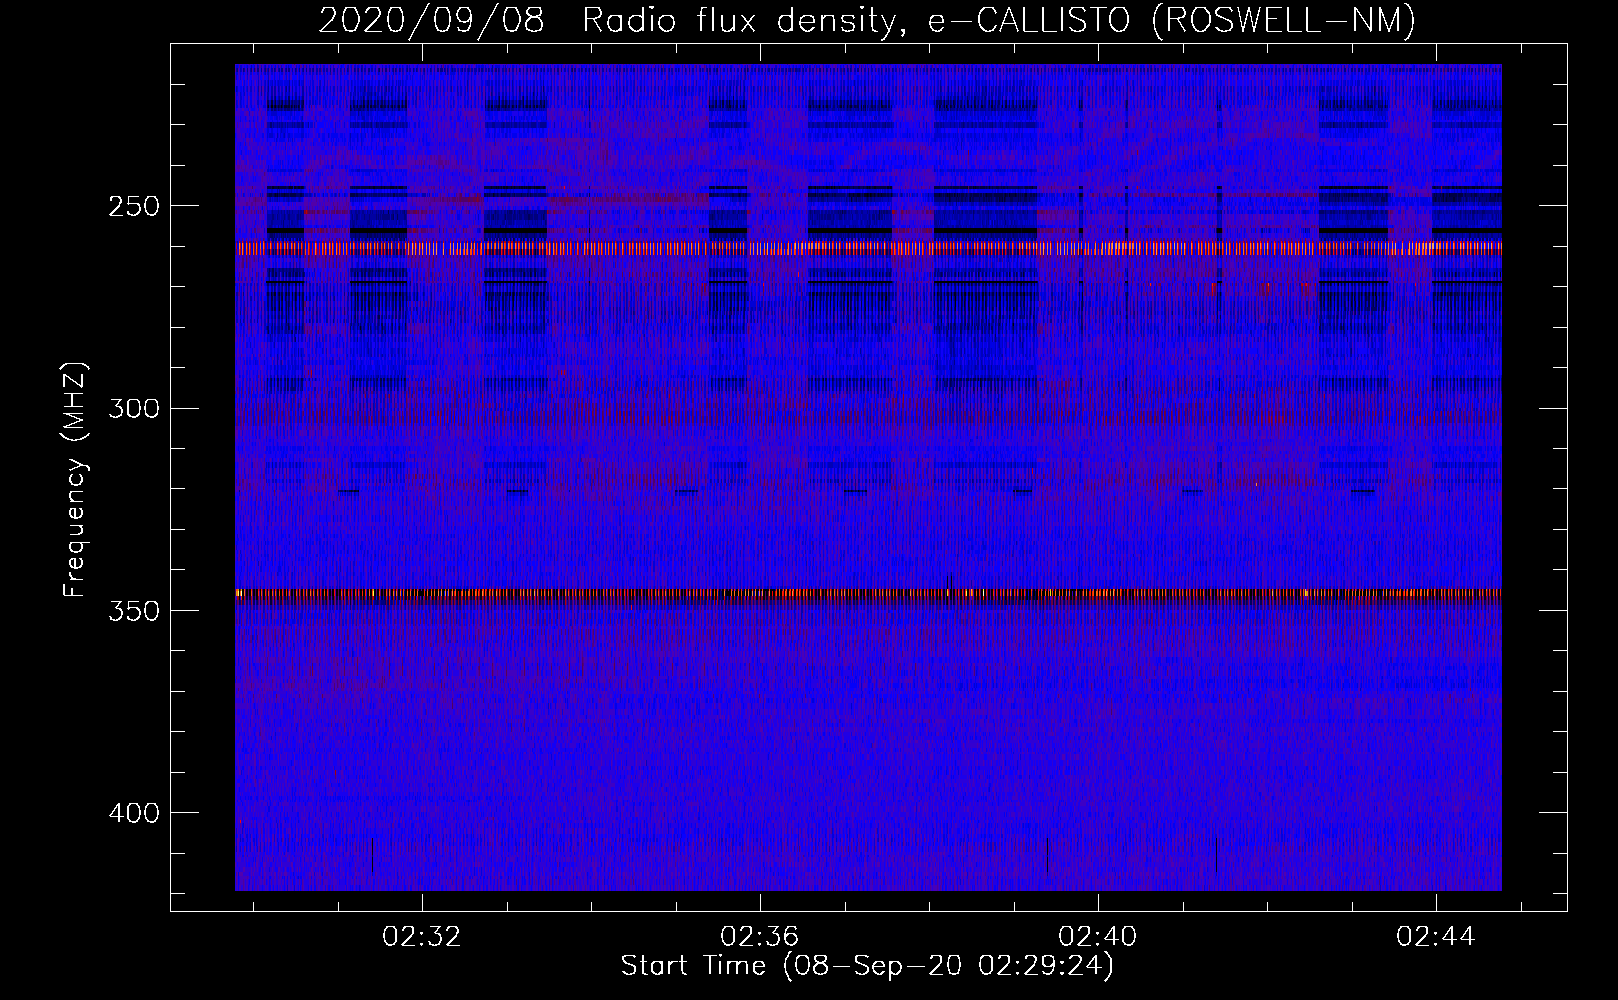The width and height of the screenshot is (1618, 1000).
Task: Click the 400 frequency tick label
Action: (x=134, y=813)
